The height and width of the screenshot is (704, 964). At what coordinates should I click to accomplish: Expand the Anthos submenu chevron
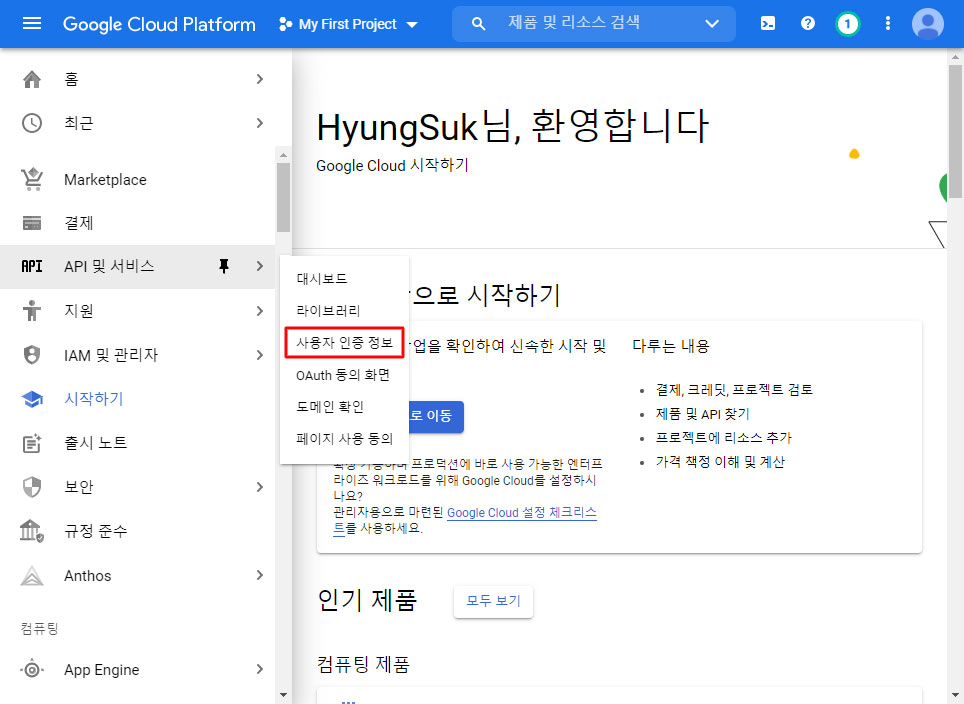click(x=260, y=575)
